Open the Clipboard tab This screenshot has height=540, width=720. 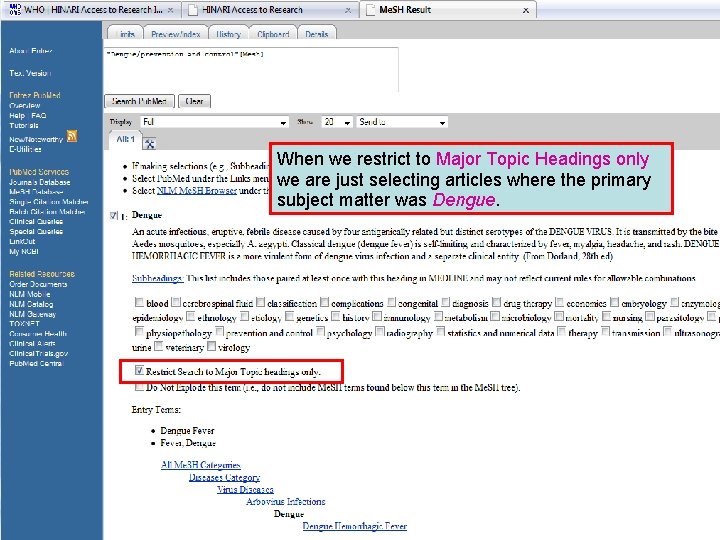(x=273, y=34)
